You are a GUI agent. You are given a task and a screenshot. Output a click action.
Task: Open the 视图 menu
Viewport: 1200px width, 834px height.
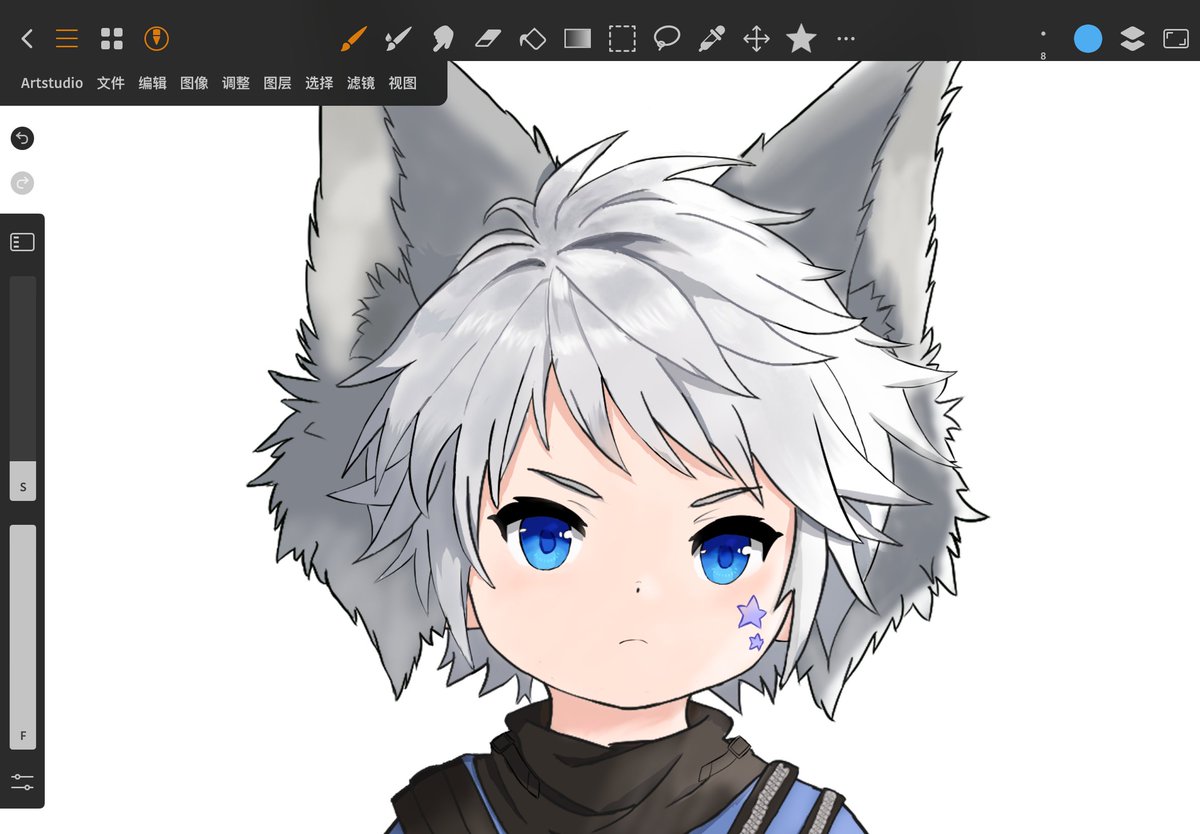[403, 83]
